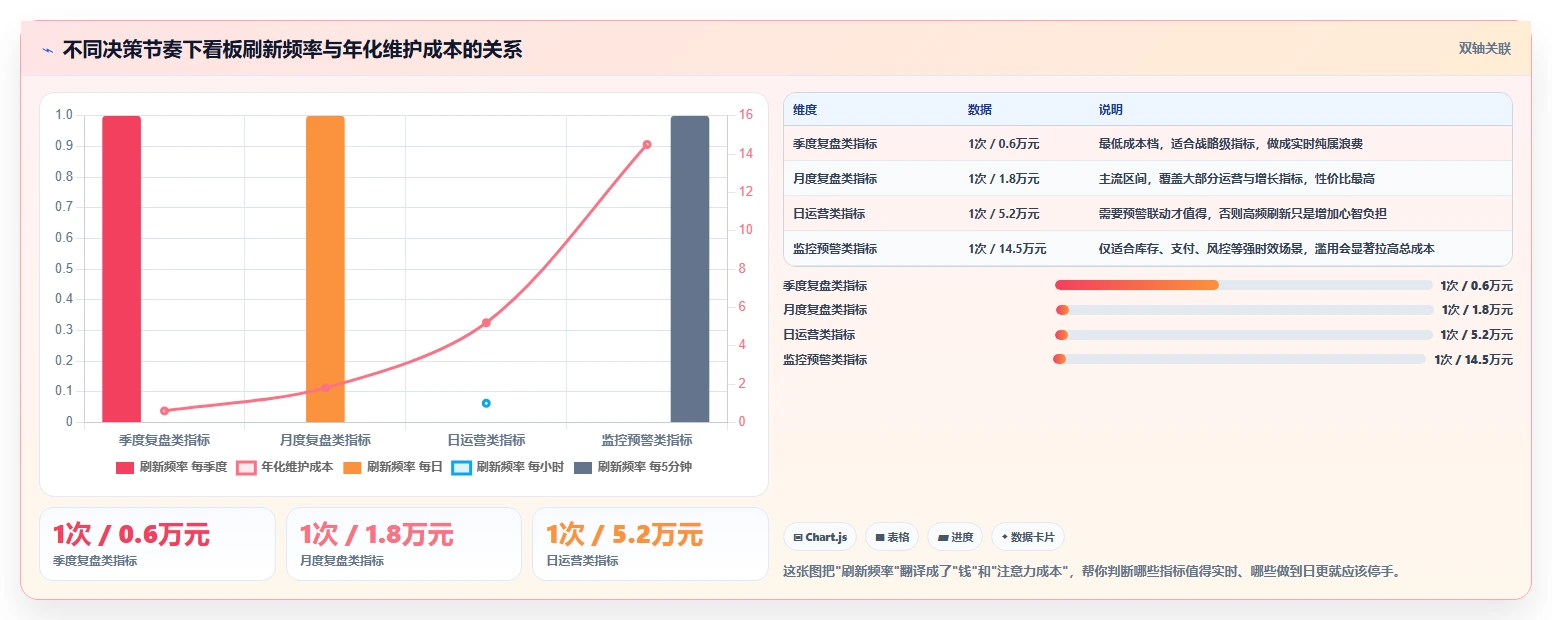This screenshot has width=1552, height=620.
Task: Click the table cell 1次 / 0.6万元
Action: 1004,144
